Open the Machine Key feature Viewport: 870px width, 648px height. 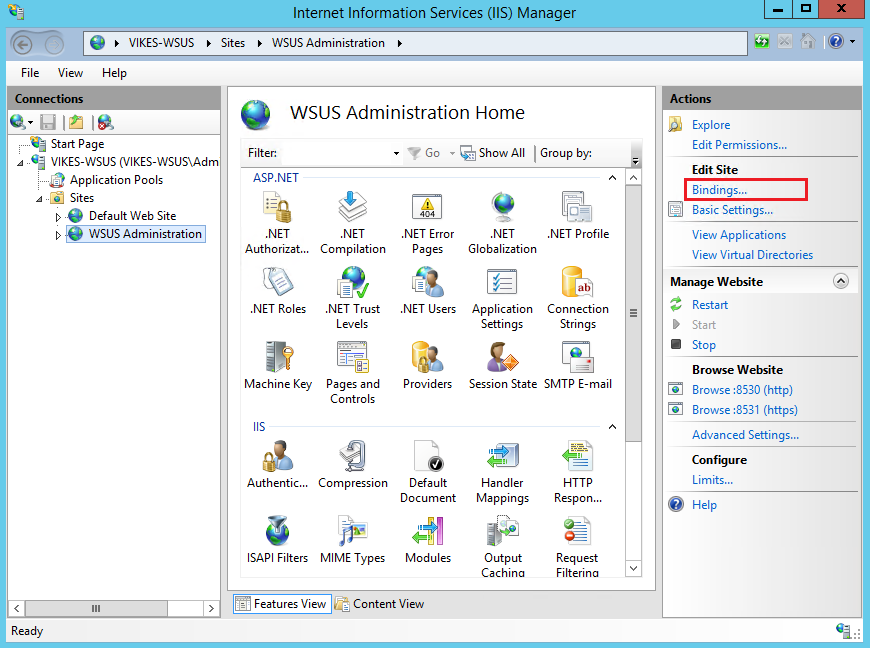click(277, 358)
